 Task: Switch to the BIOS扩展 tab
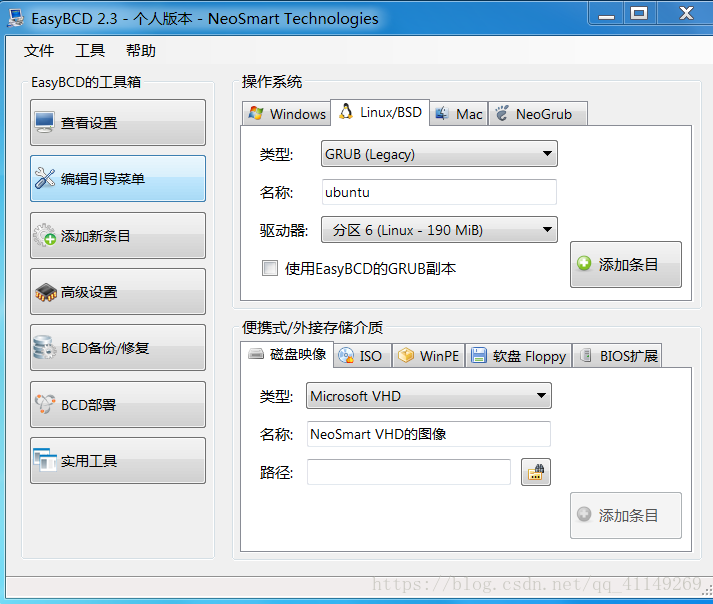tap(617, 356)
